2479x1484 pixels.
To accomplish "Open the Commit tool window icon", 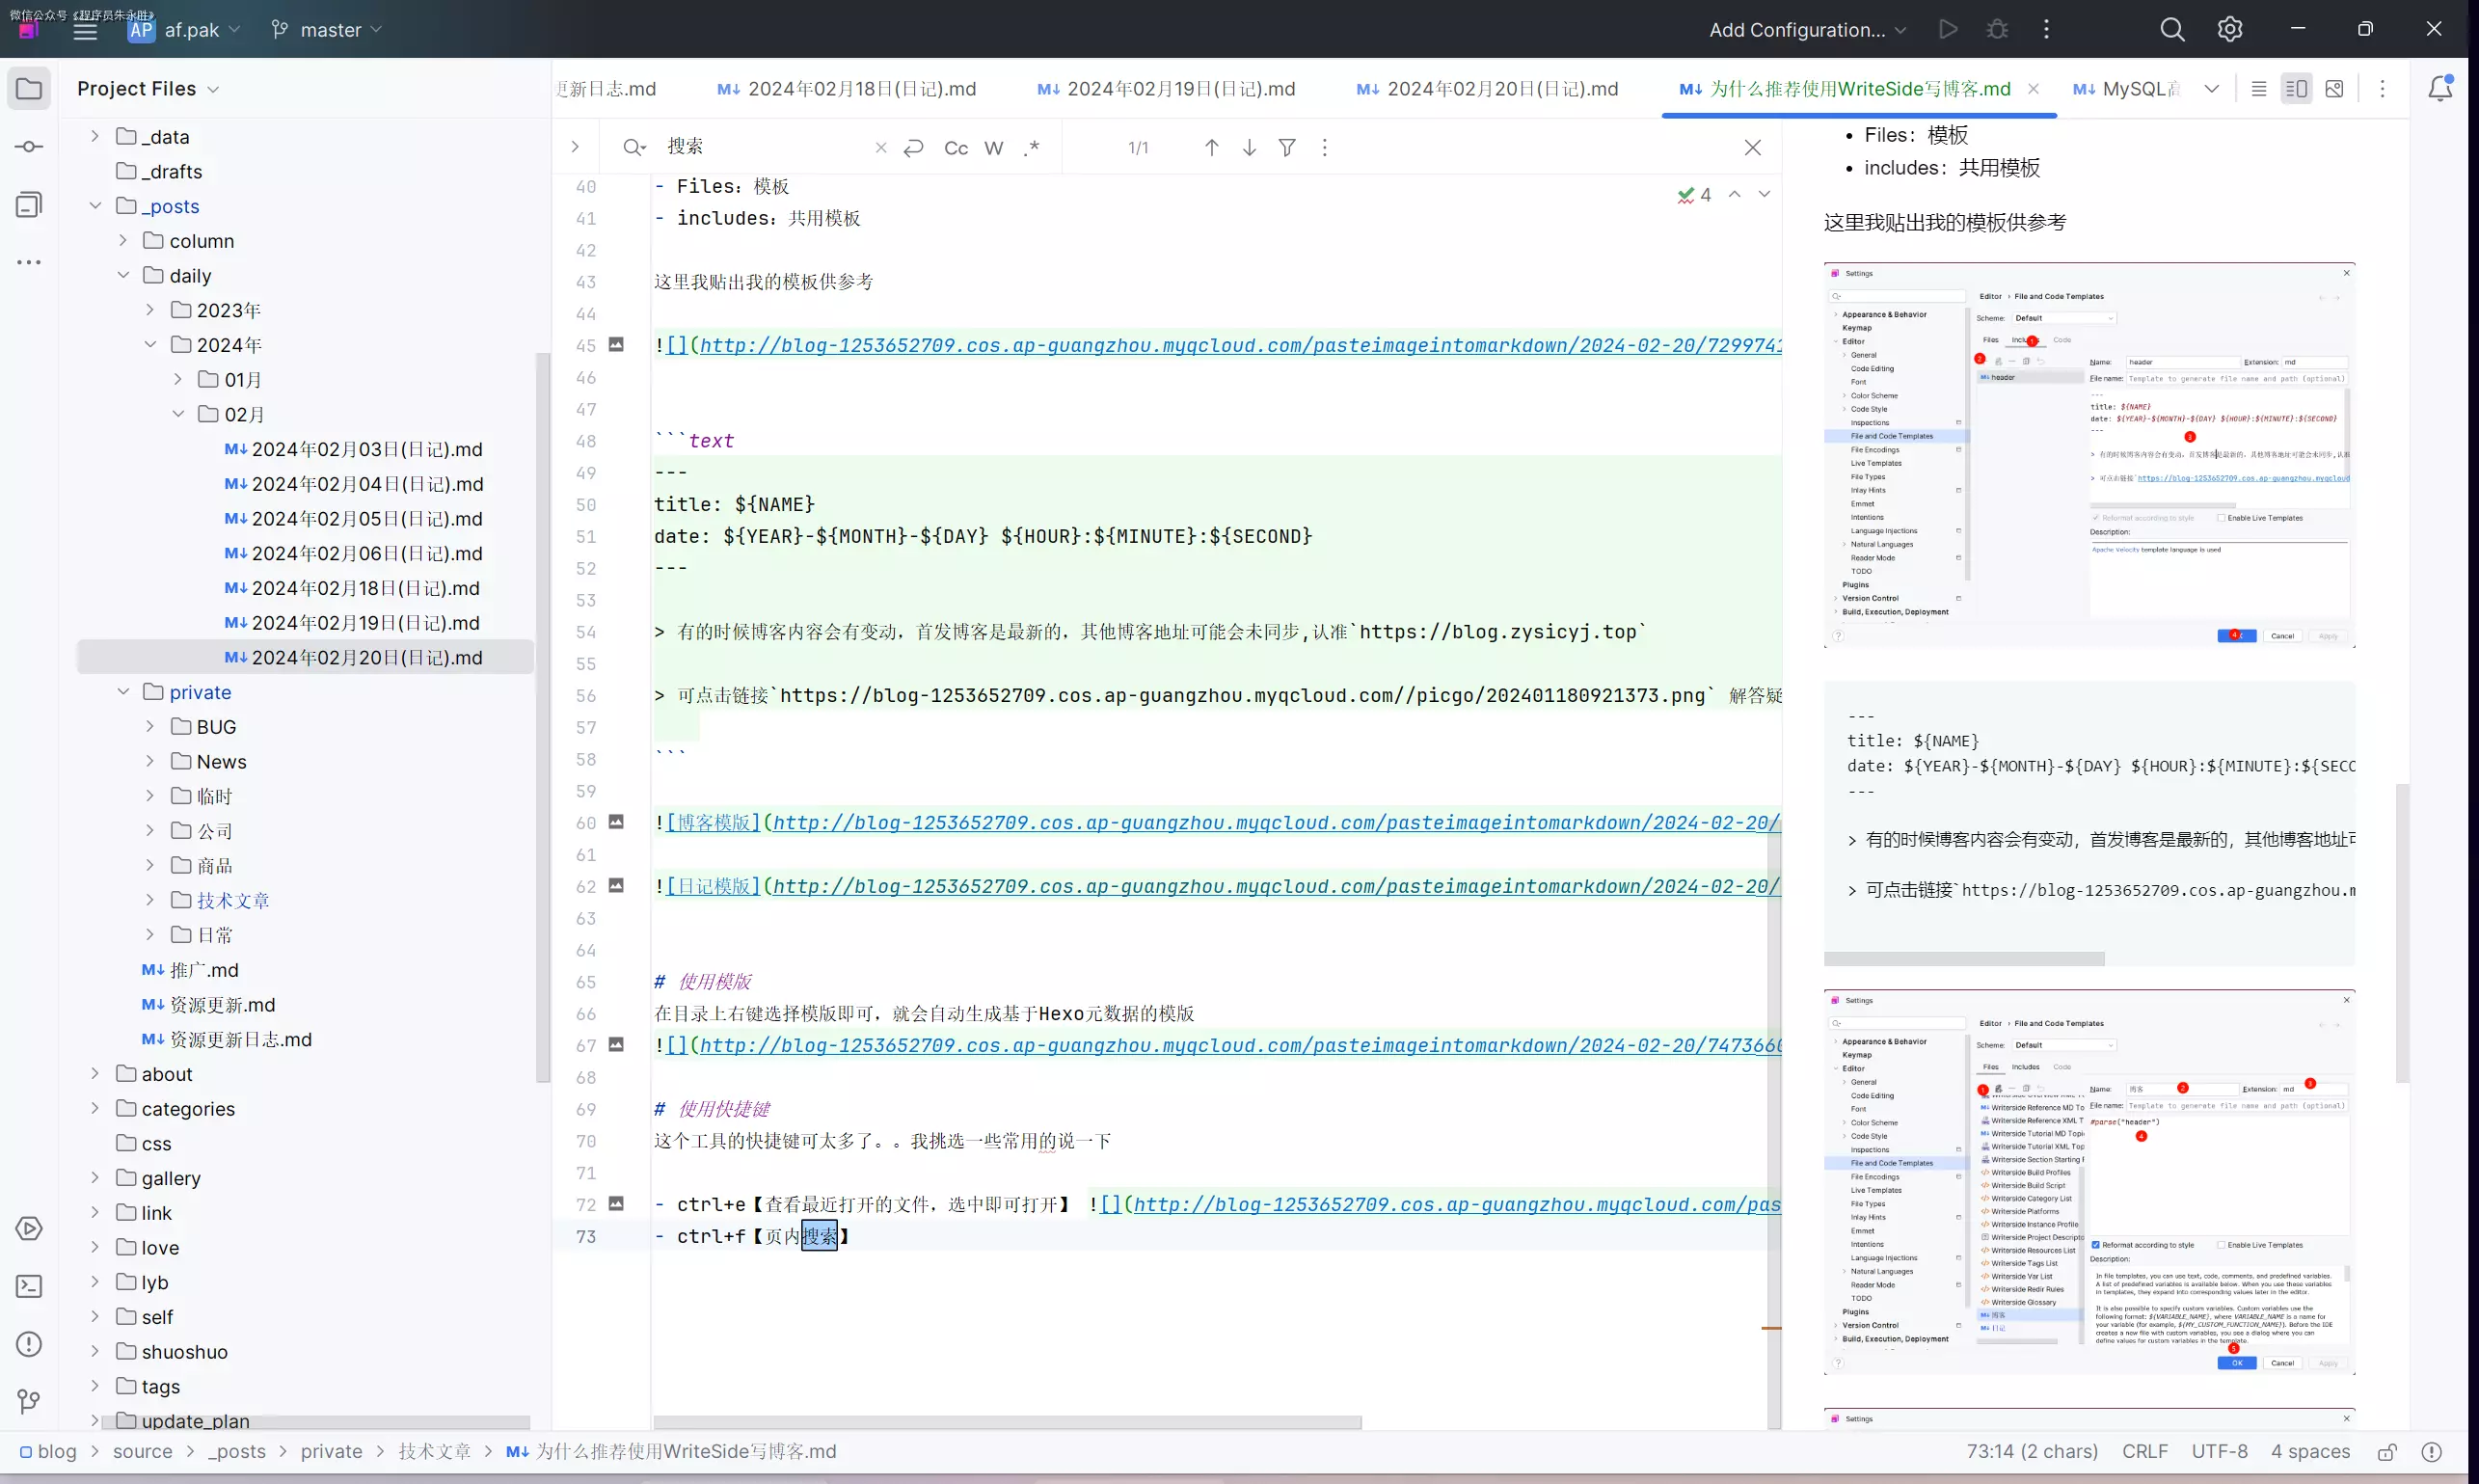I will [29, 147].
